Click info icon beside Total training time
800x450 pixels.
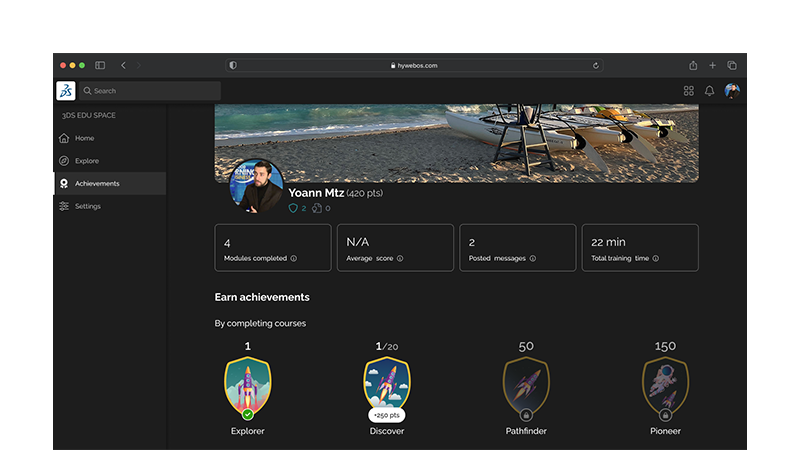tap(657, 258)
